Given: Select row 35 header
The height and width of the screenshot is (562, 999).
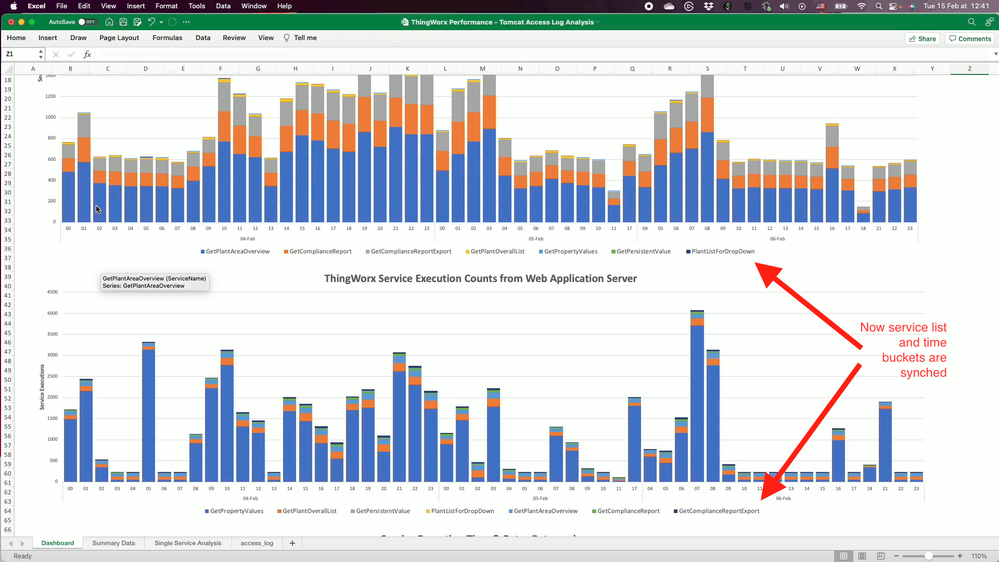Looking at the screenshot, I should [8, 239].
